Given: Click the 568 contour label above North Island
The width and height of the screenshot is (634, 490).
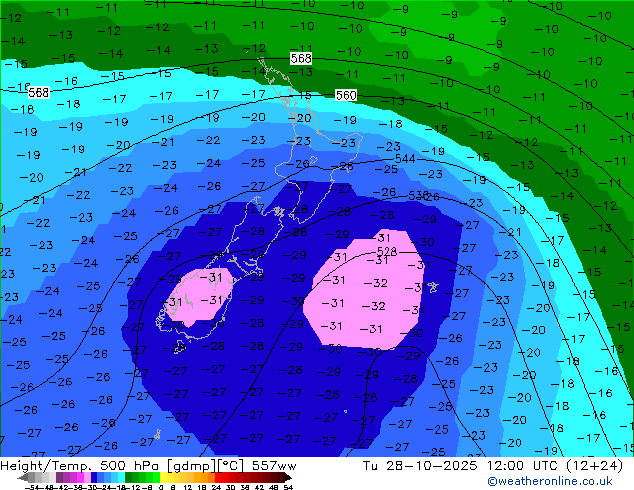Looking at the screenshot, I should (301, 59).
